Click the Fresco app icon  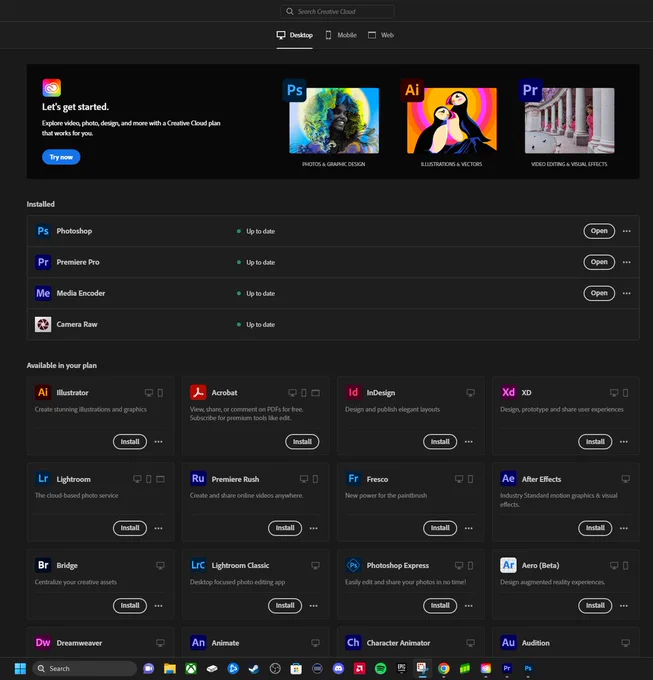click(x=353, y=479)
